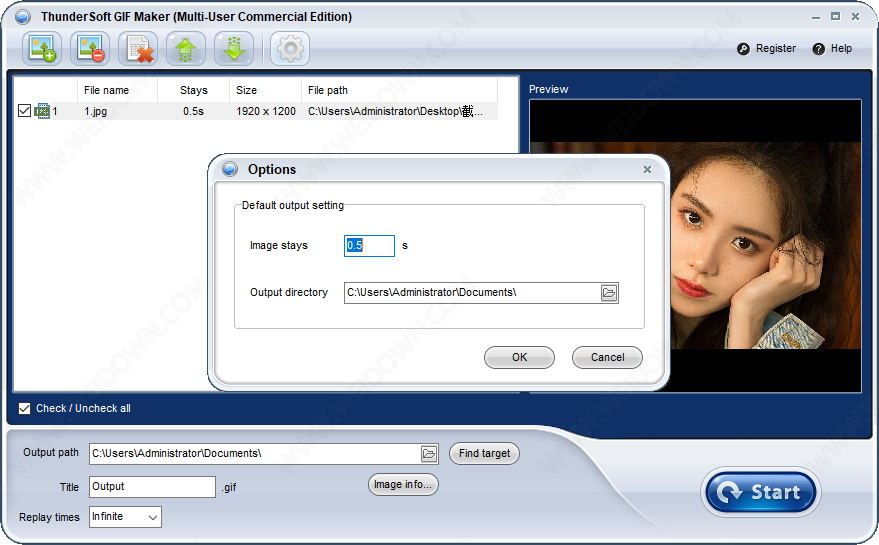Click the Stays column header

click(193, 90)
